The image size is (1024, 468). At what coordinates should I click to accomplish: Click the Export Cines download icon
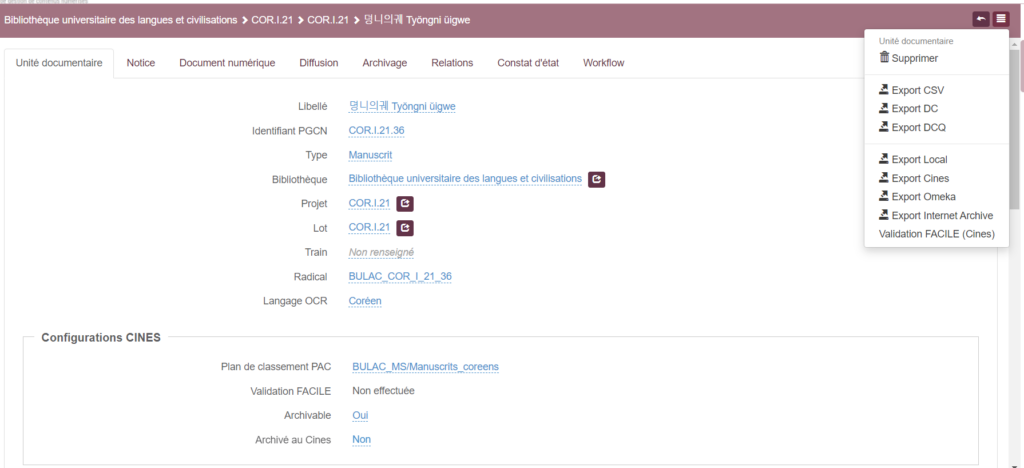[884, 178]
